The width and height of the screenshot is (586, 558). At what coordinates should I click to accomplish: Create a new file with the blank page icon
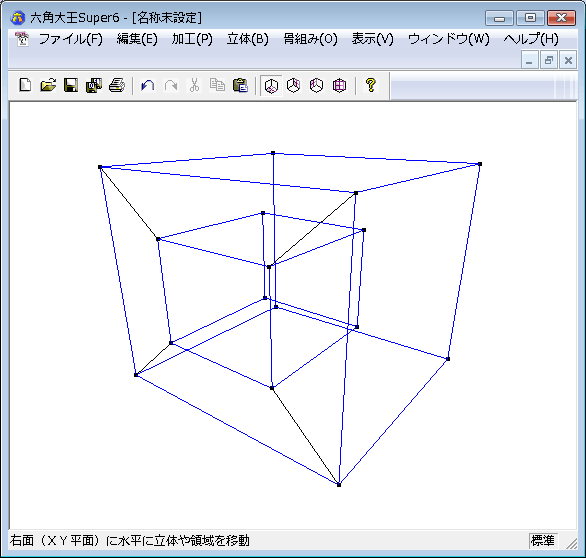25,86
